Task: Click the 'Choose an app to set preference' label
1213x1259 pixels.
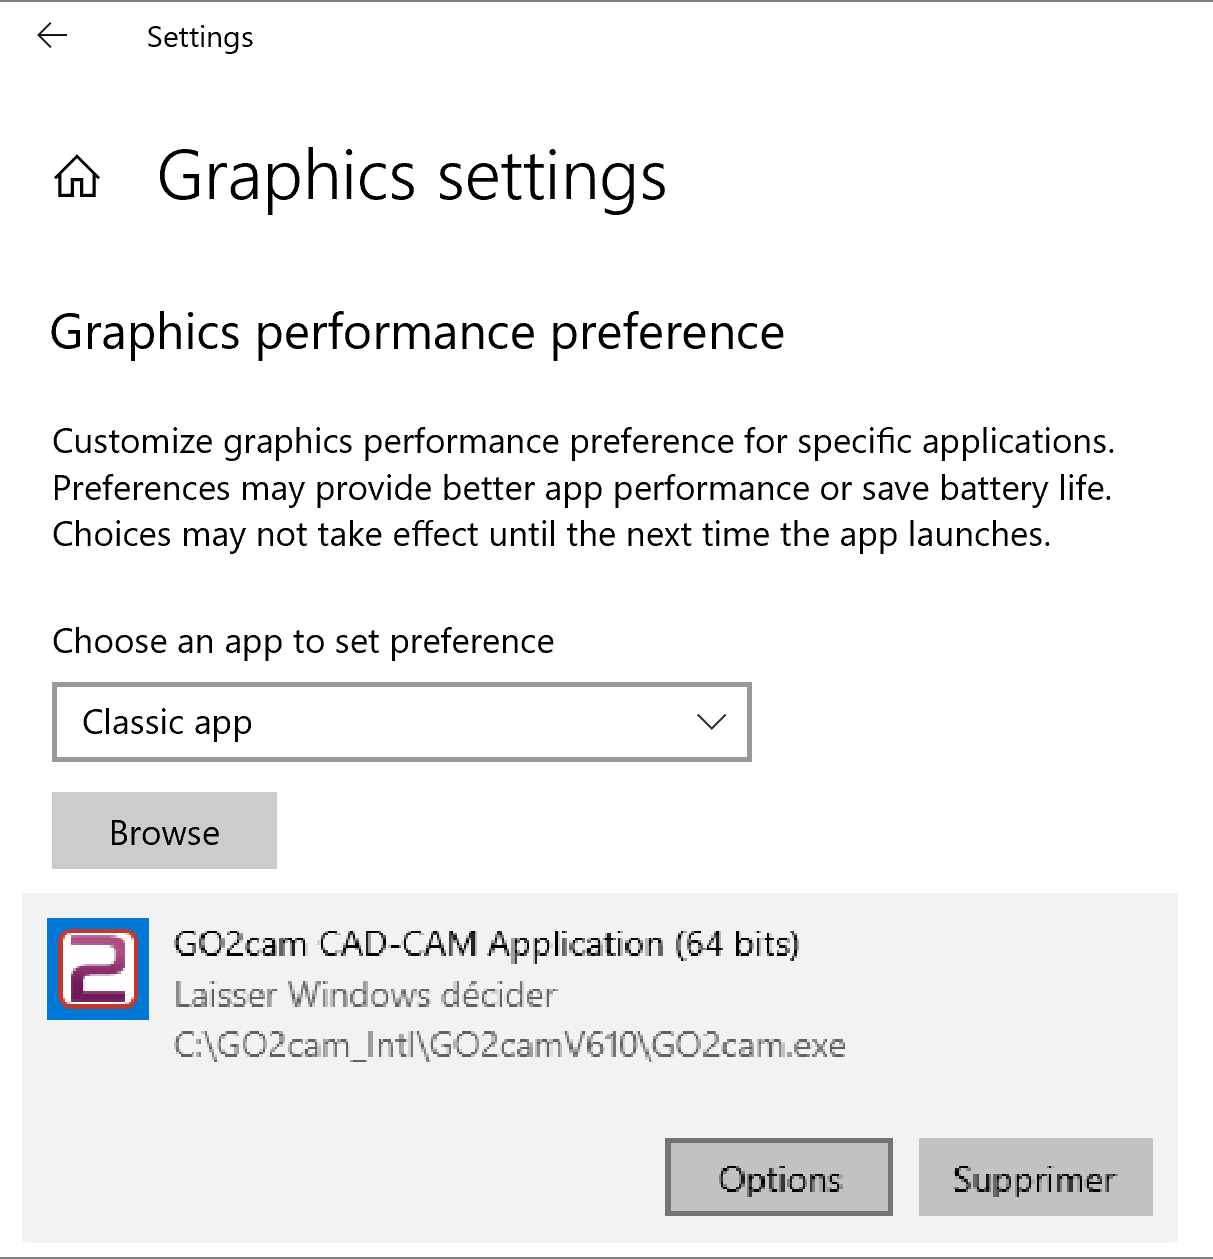Action: (303, 641)
